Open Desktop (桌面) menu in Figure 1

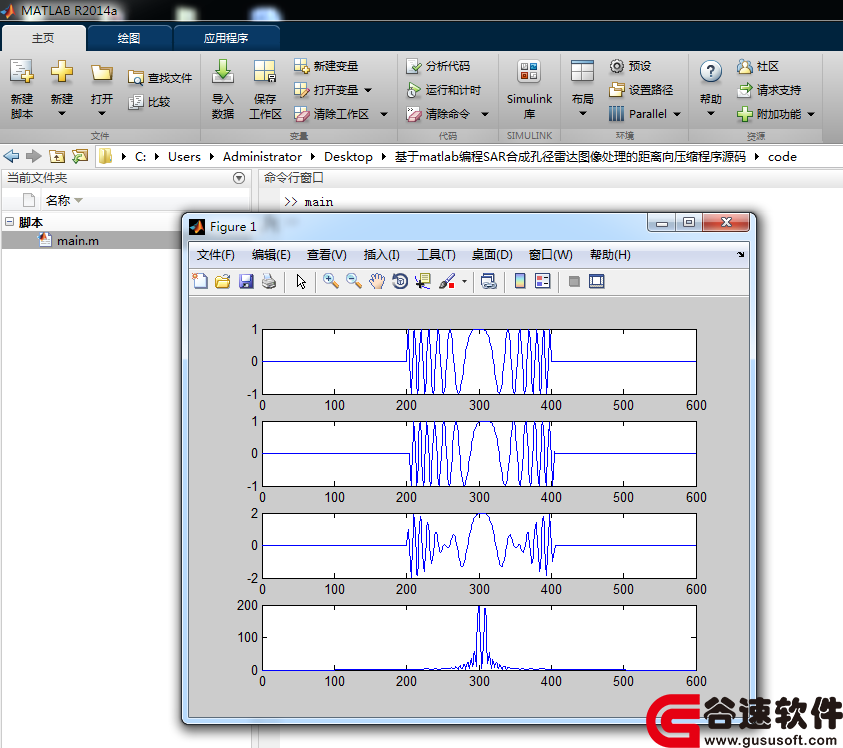point(492,255)
